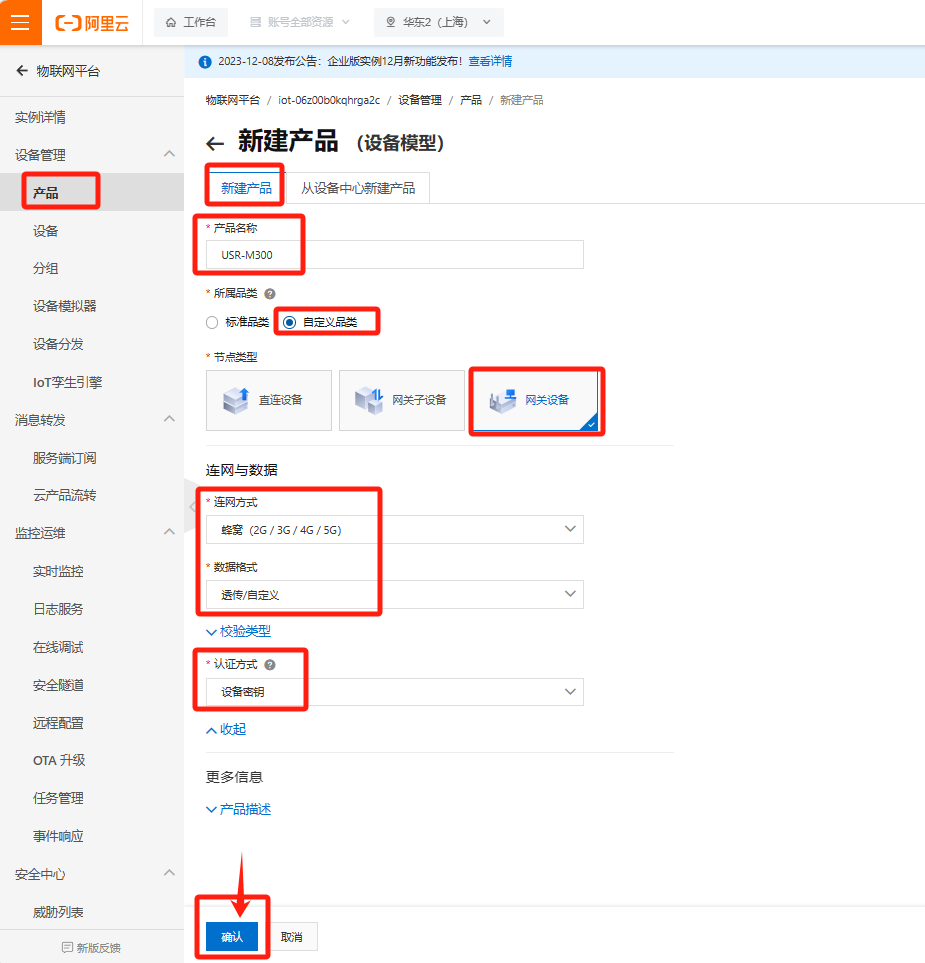Click the Alibaba Cloud logo
Viewport: 925px width, 963px height.
92,23
